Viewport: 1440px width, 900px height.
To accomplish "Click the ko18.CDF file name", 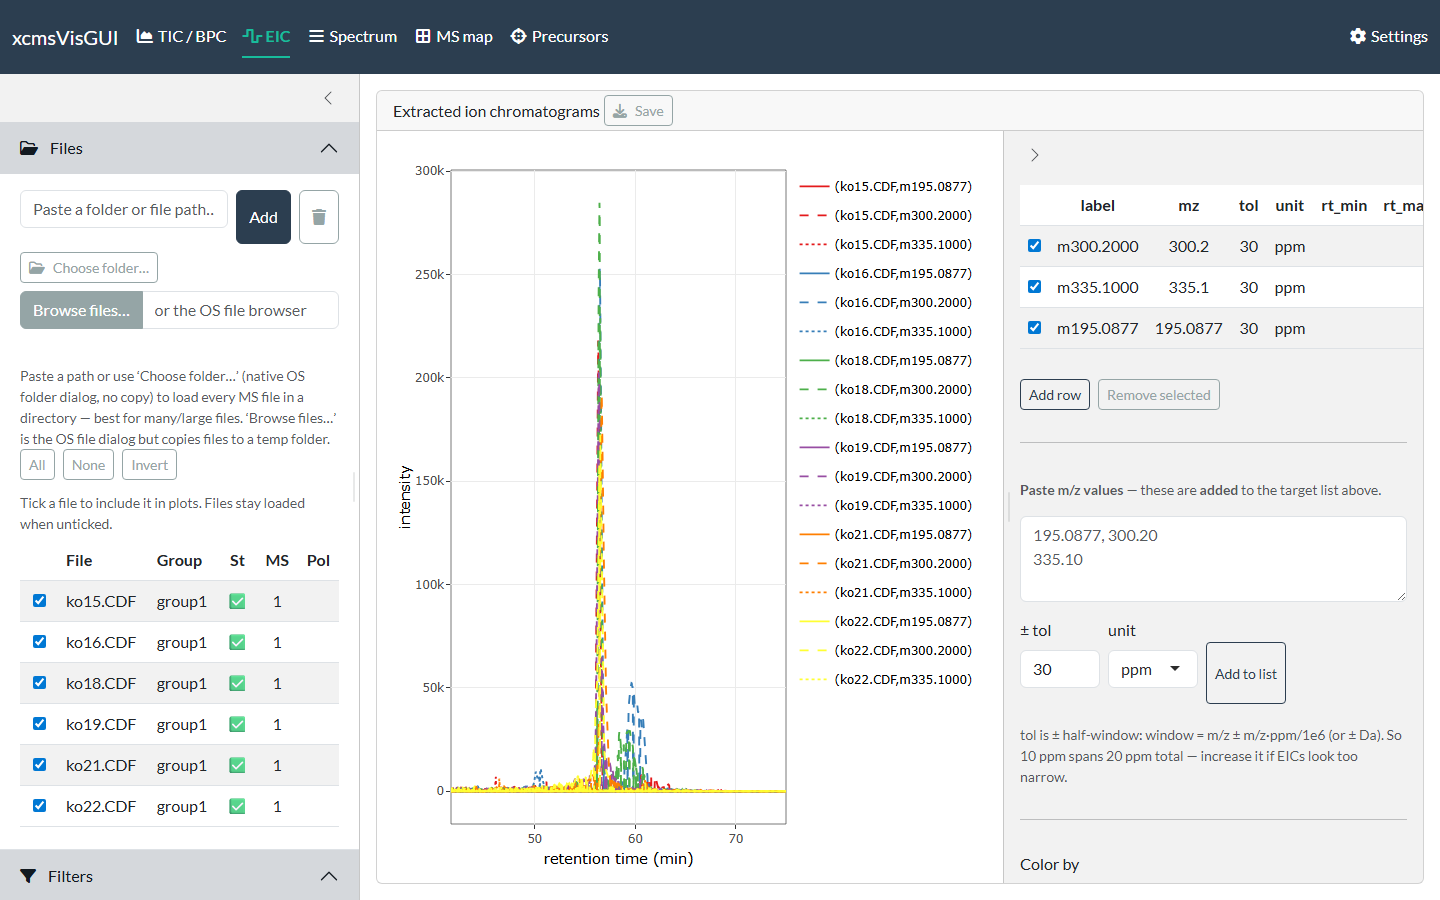I will click(101, 683).
